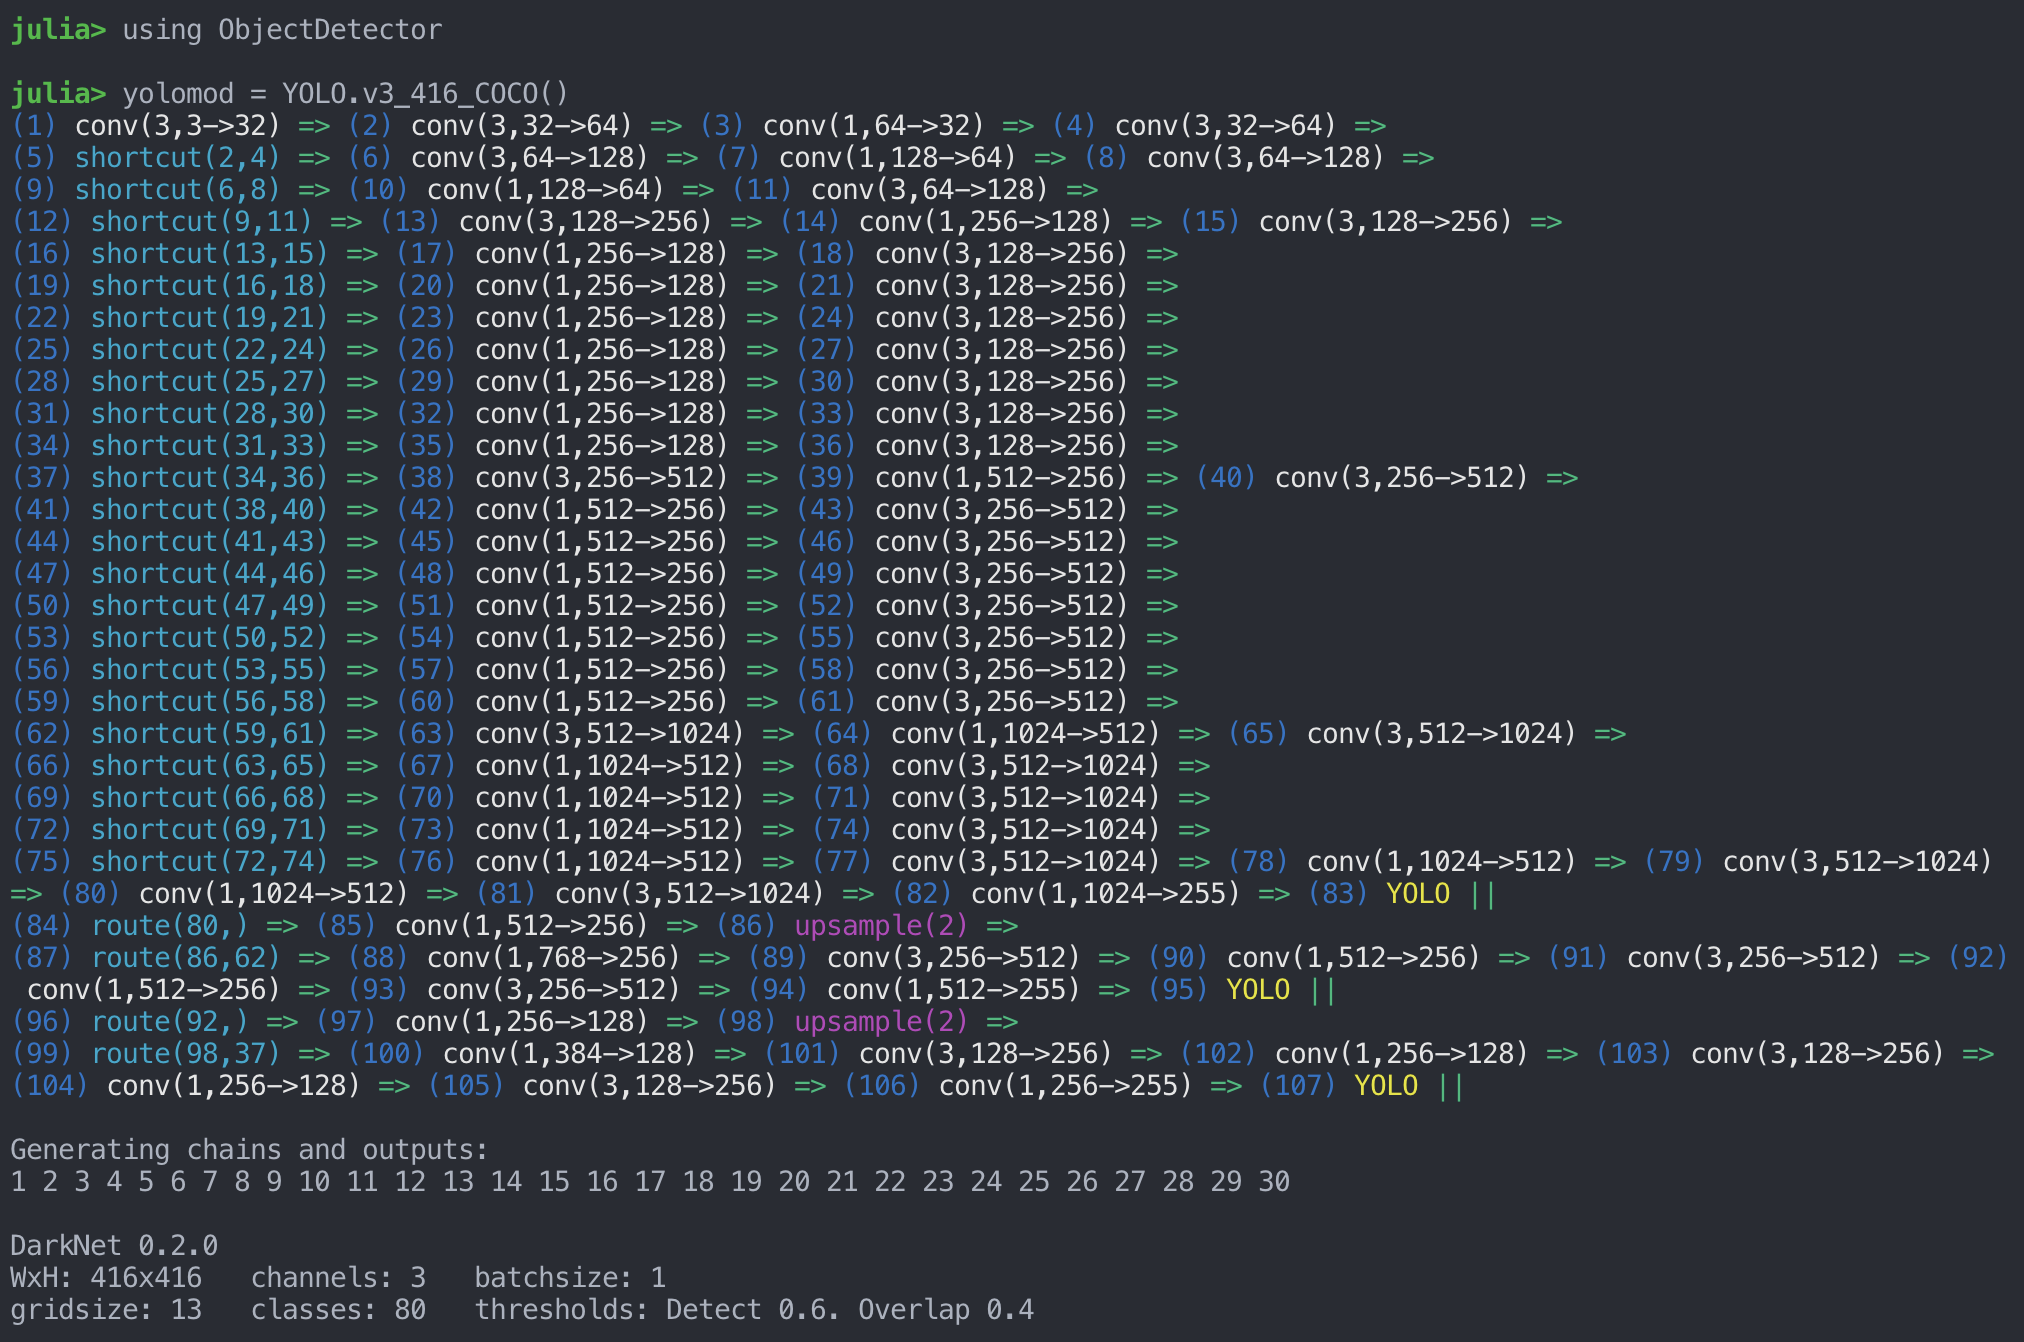Click the first julia> prompt
The height and width of the screenshot is (1342, 2024).
pyautogui.click(x=58, y=30)
